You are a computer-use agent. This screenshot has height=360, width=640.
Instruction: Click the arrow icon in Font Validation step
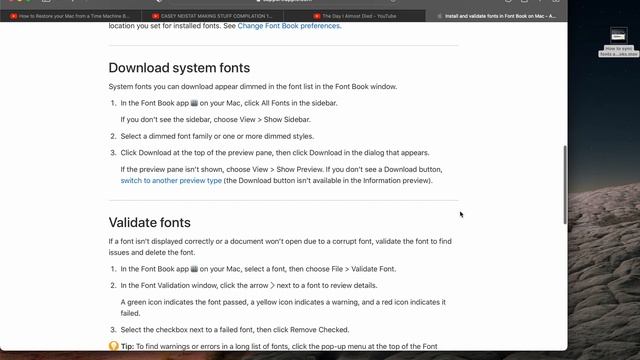pyautogui.click(x=272, y=285)
